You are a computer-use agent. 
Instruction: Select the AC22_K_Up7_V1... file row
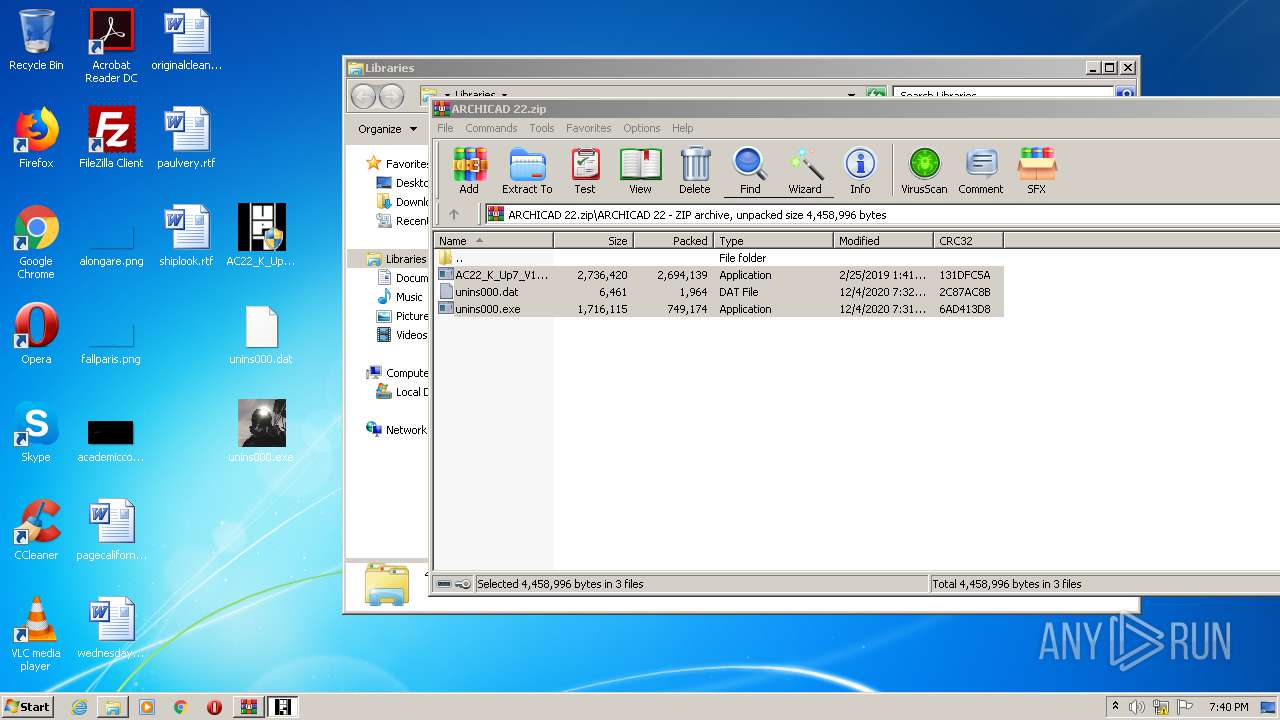(x=719, y=275)
